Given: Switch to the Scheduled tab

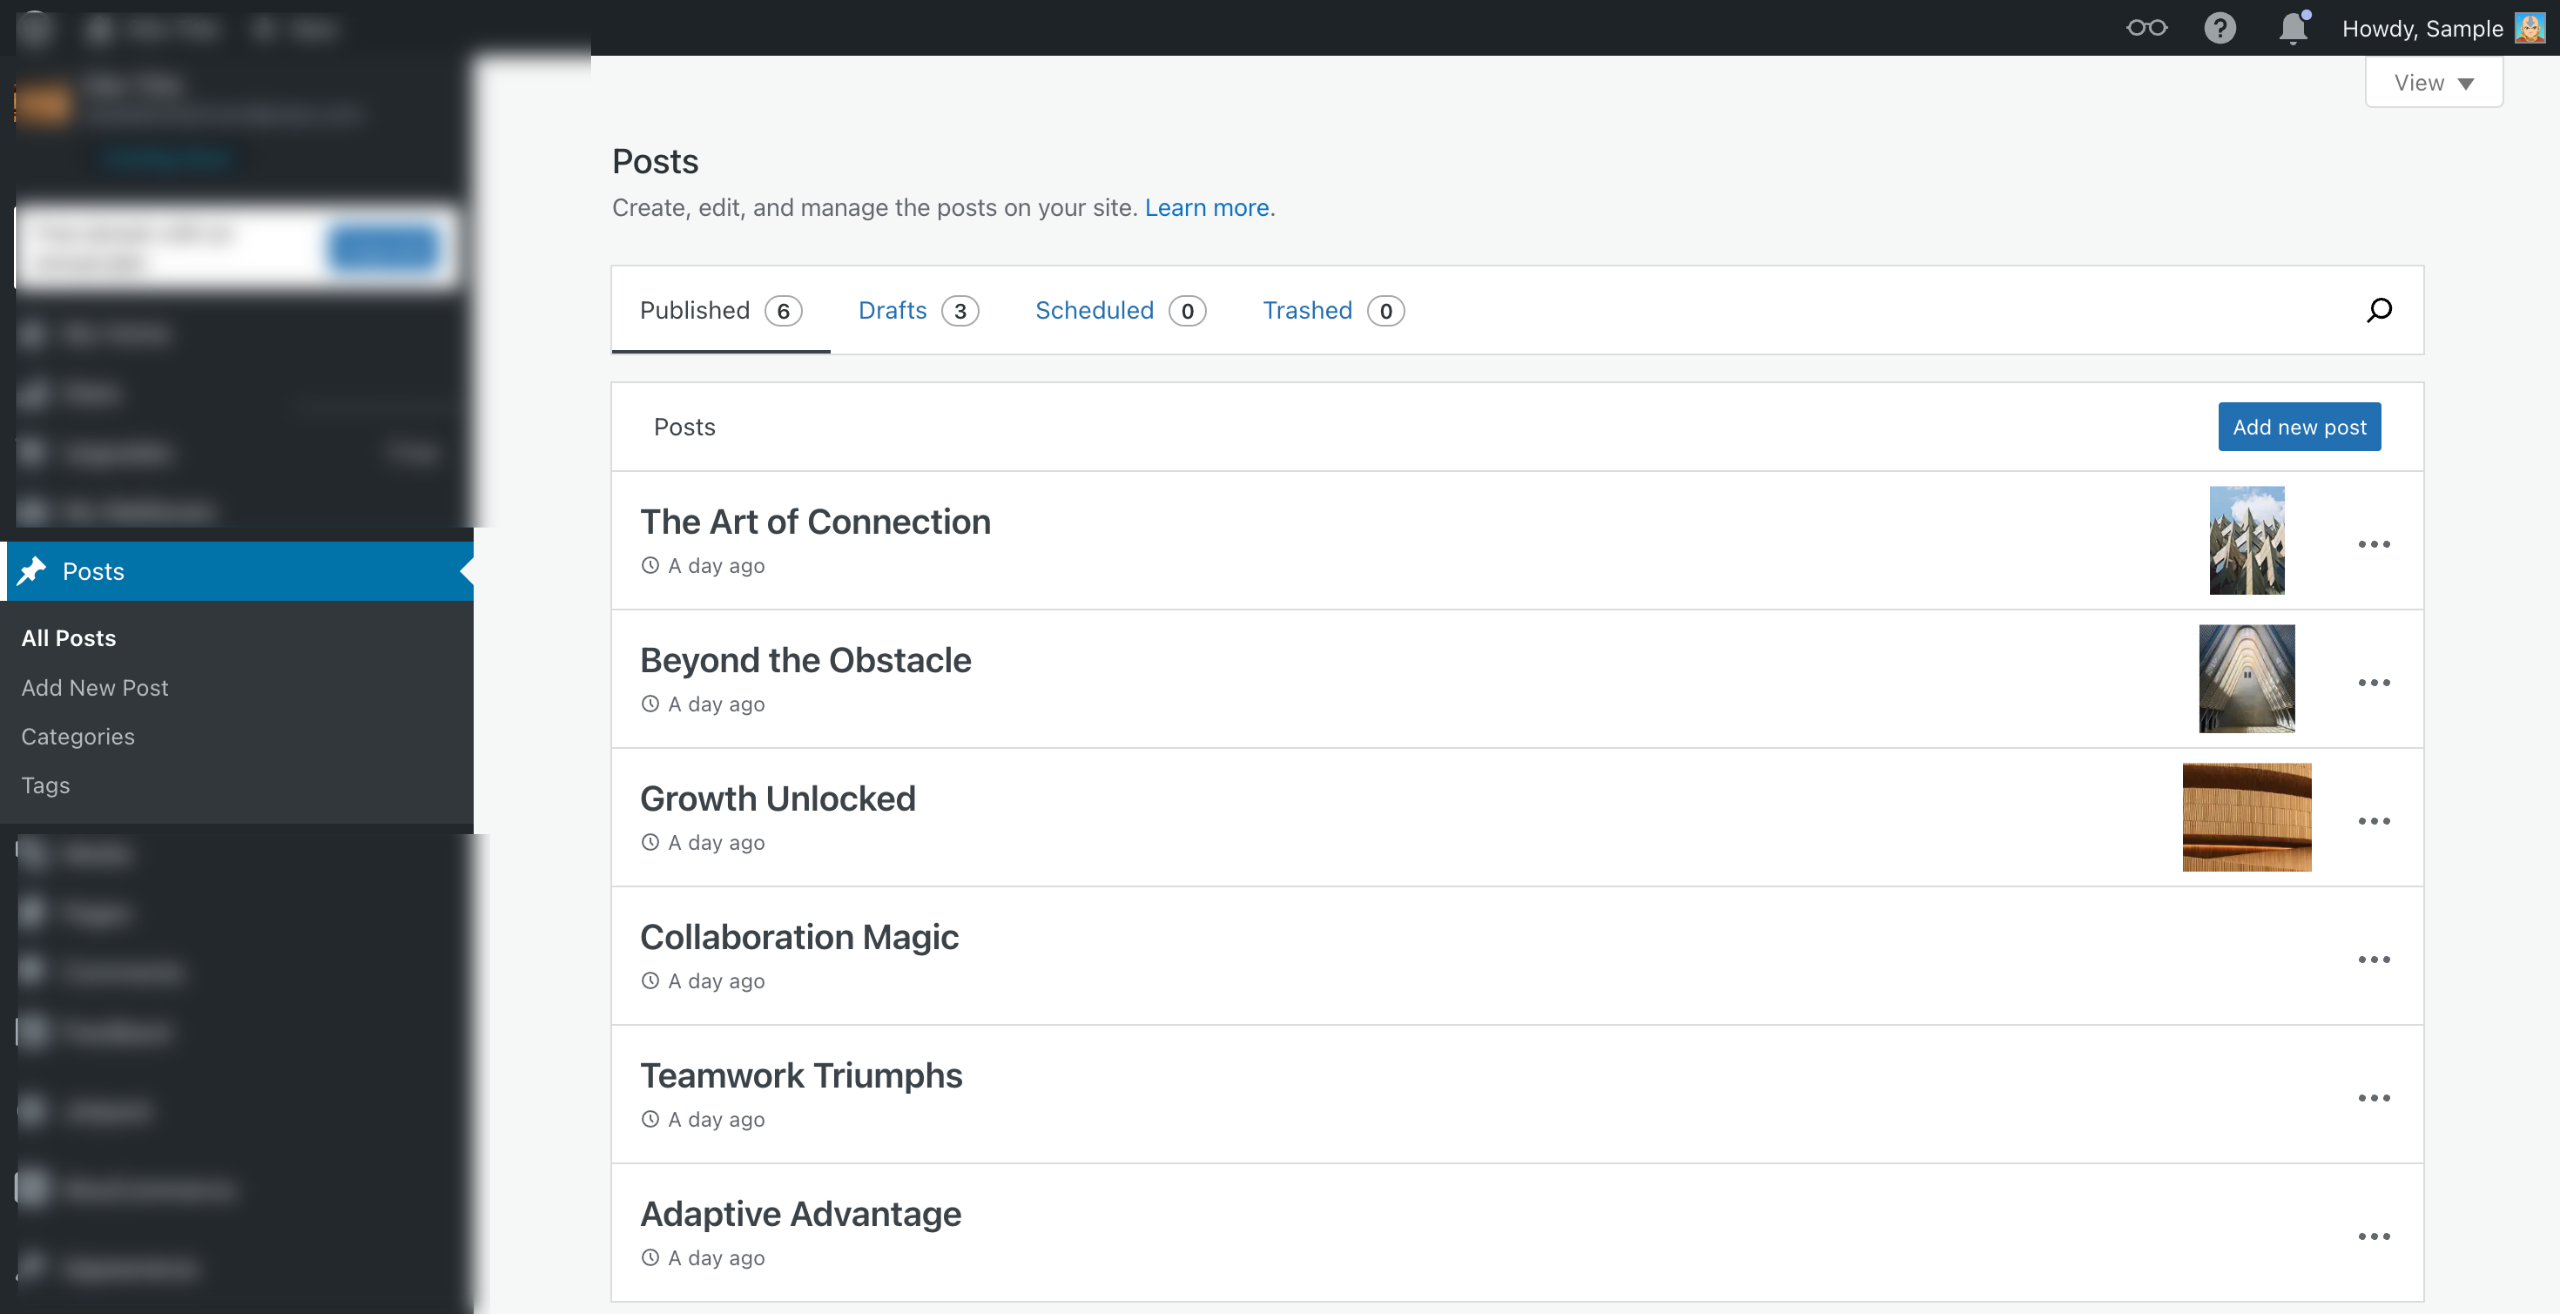Looking at the screenshot, I should pyautogui.click(x=1119, y=310).
